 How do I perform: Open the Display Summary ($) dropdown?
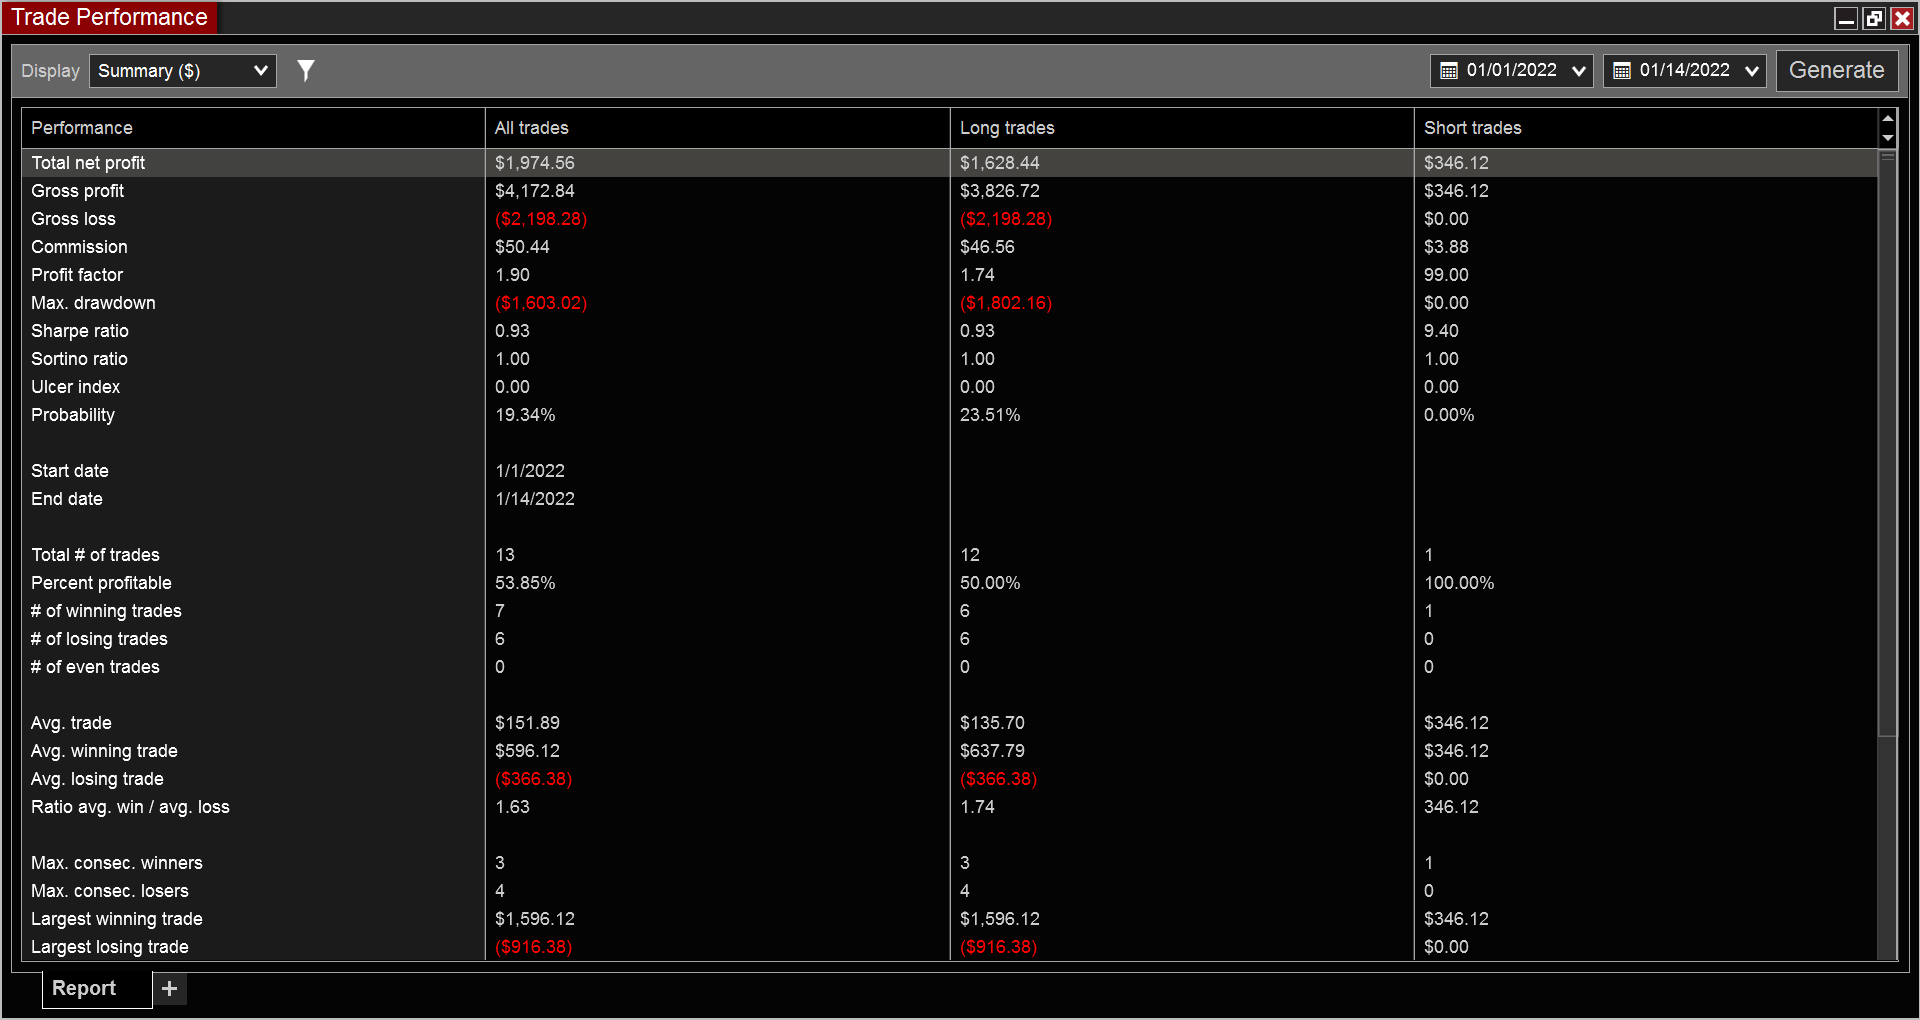pos(183,71)
